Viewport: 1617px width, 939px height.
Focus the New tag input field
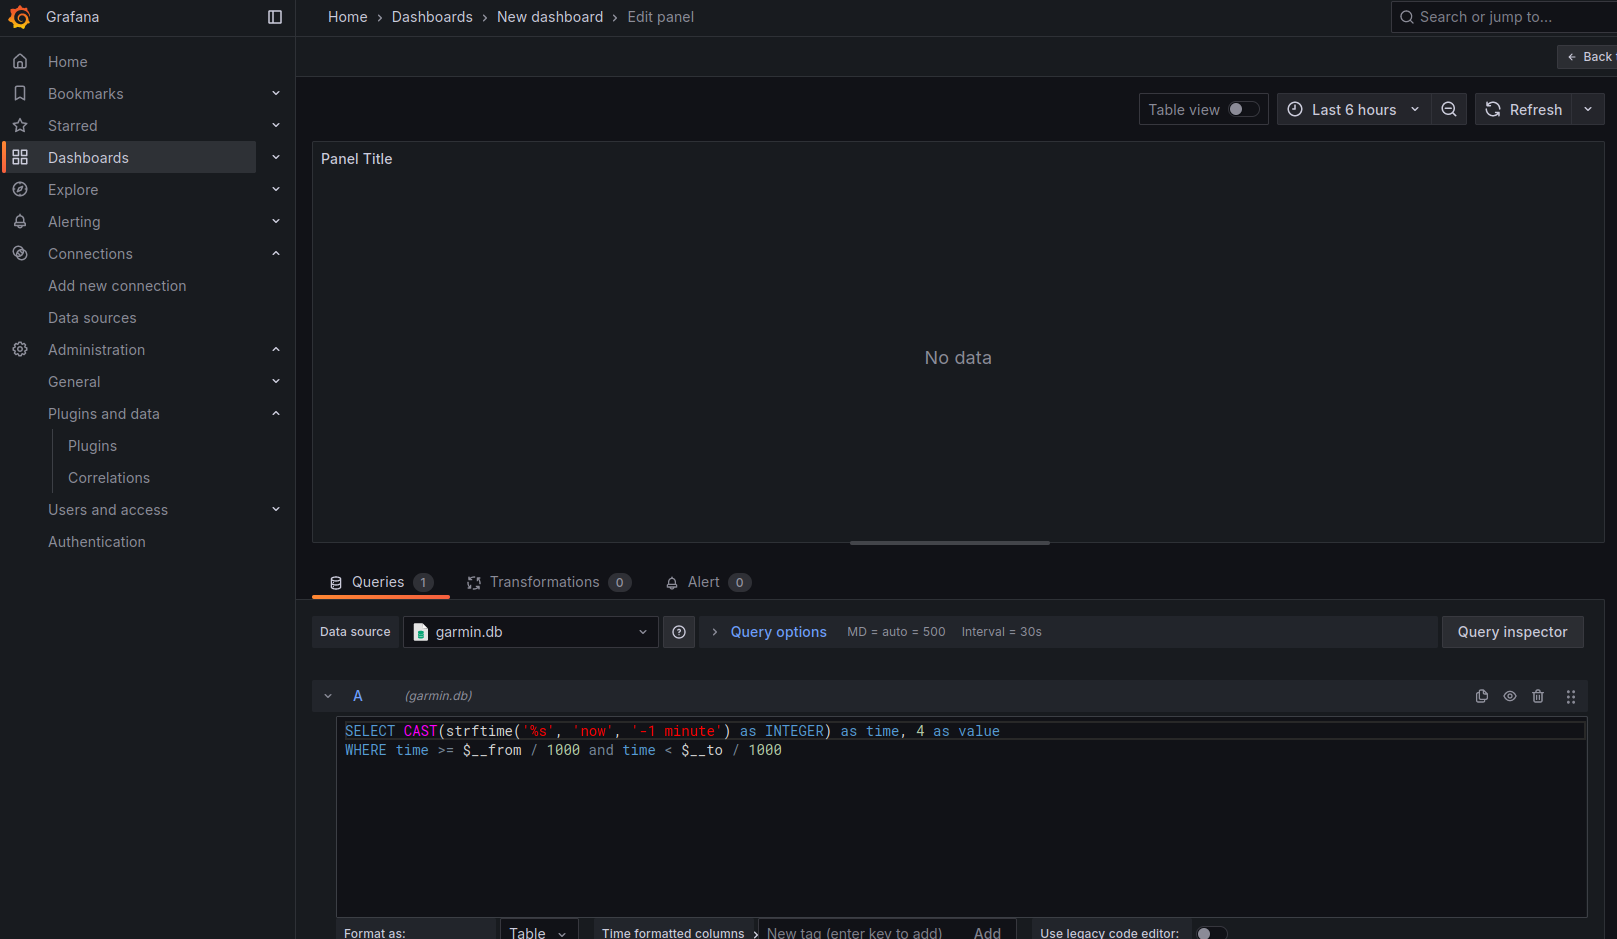pos(855,933)
